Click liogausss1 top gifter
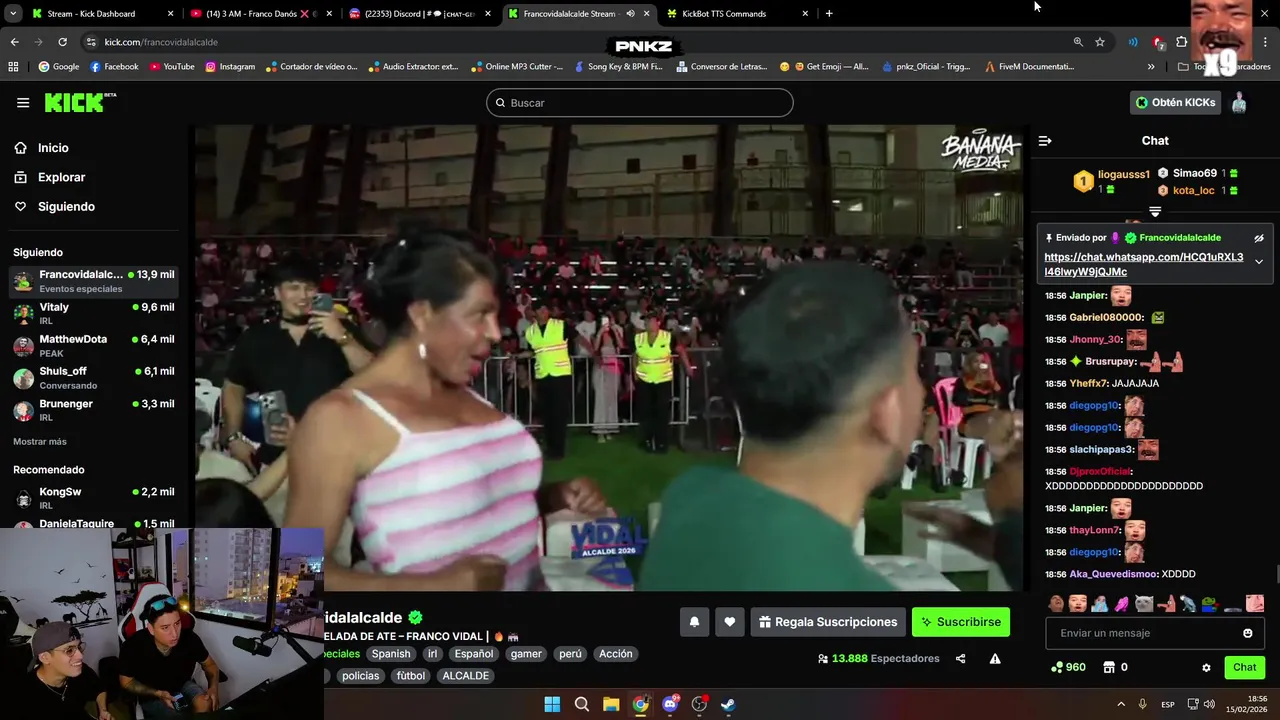The height and width of the screenshot is (720, 1280). (x=1124, y=174)
